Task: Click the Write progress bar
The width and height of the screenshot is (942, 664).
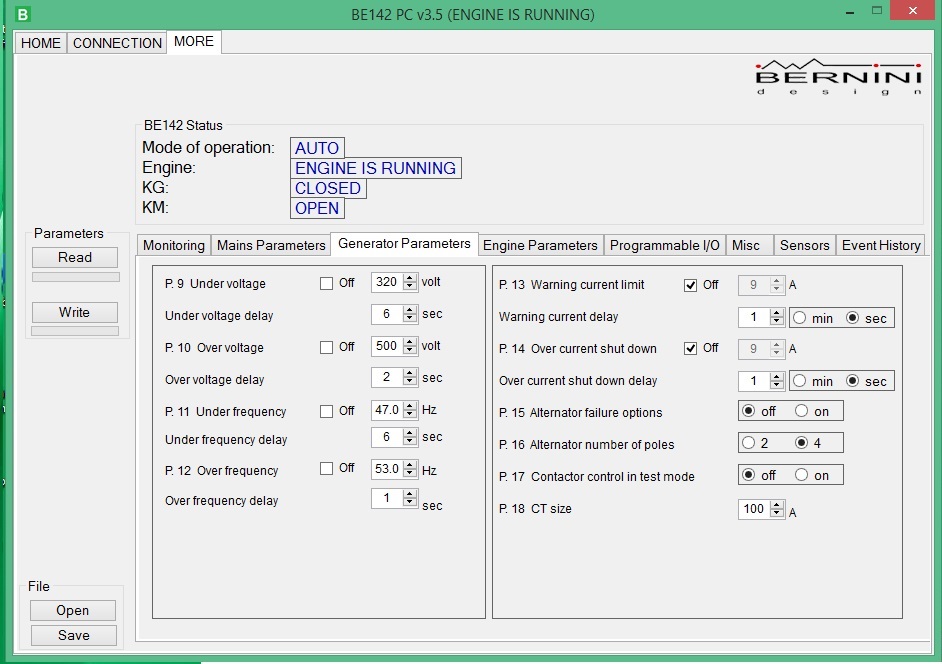Action: (75, 331)
